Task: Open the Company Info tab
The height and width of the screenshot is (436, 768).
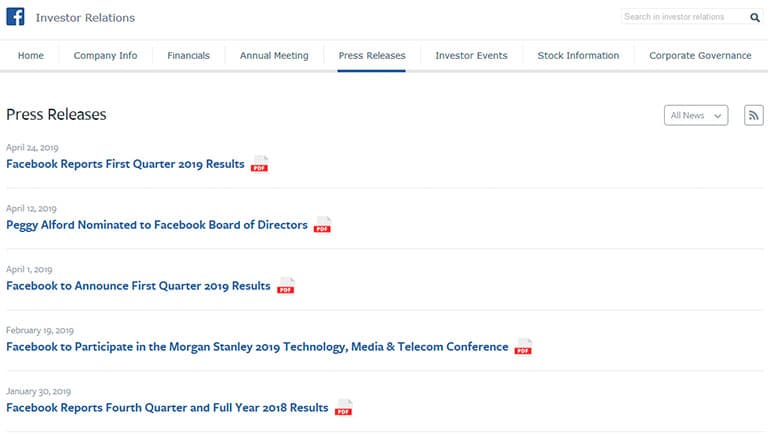Action: (105, 55)
